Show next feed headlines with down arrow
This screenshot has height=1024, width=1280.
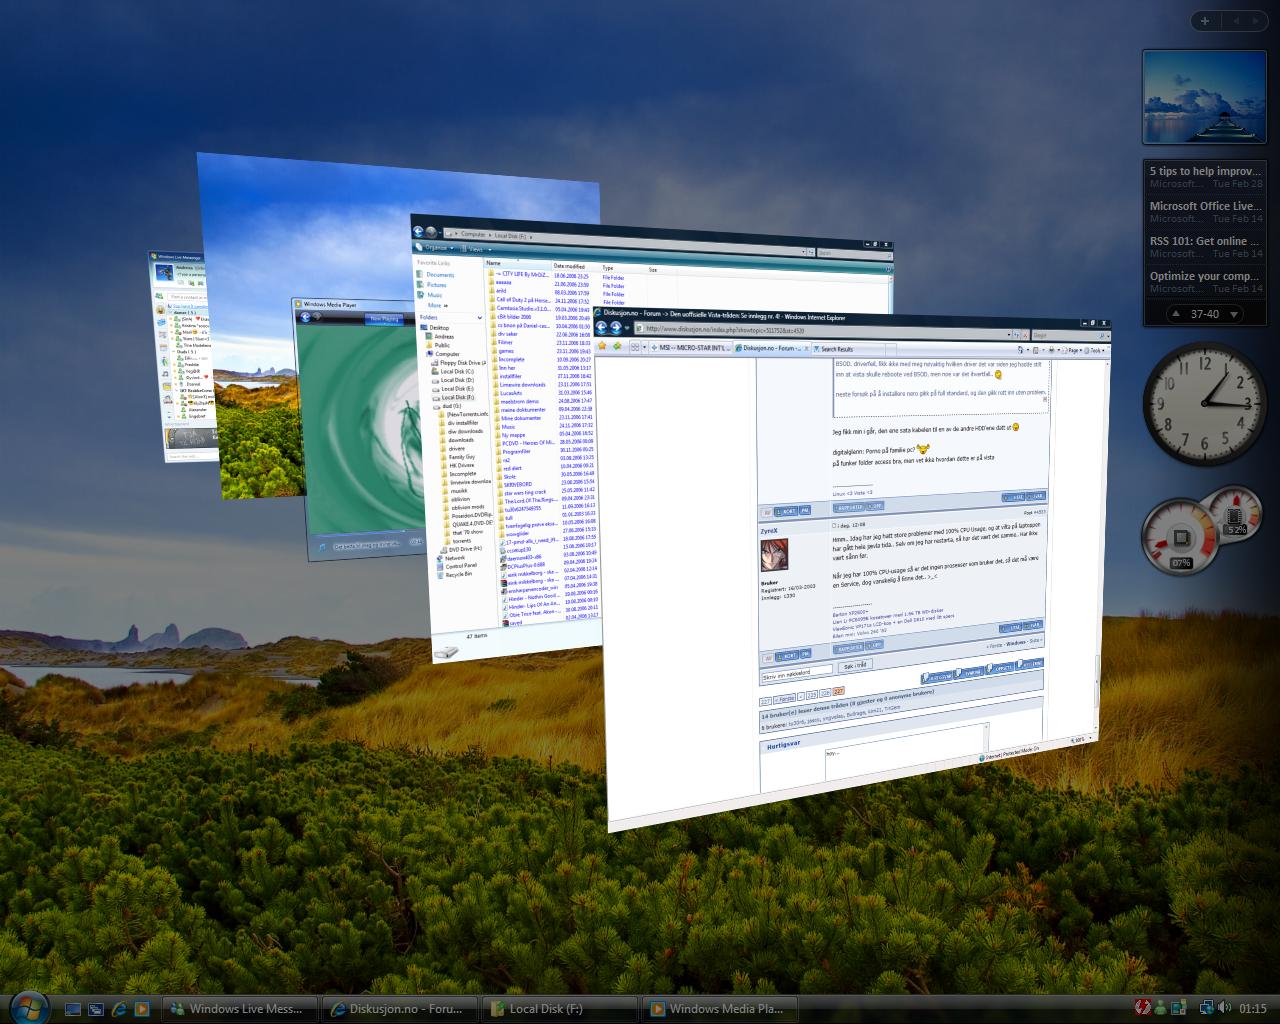1234,314
